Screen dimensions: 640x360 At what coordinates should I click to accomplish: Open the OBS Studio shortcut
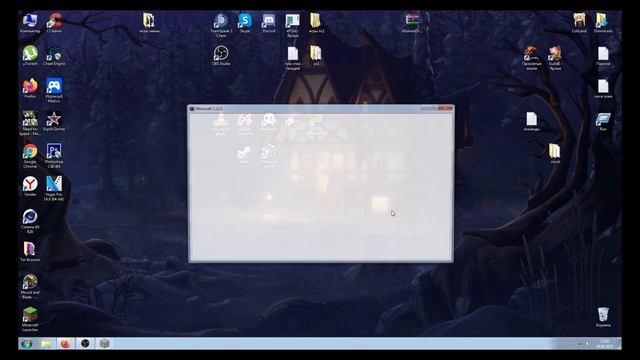click(221, 56)
